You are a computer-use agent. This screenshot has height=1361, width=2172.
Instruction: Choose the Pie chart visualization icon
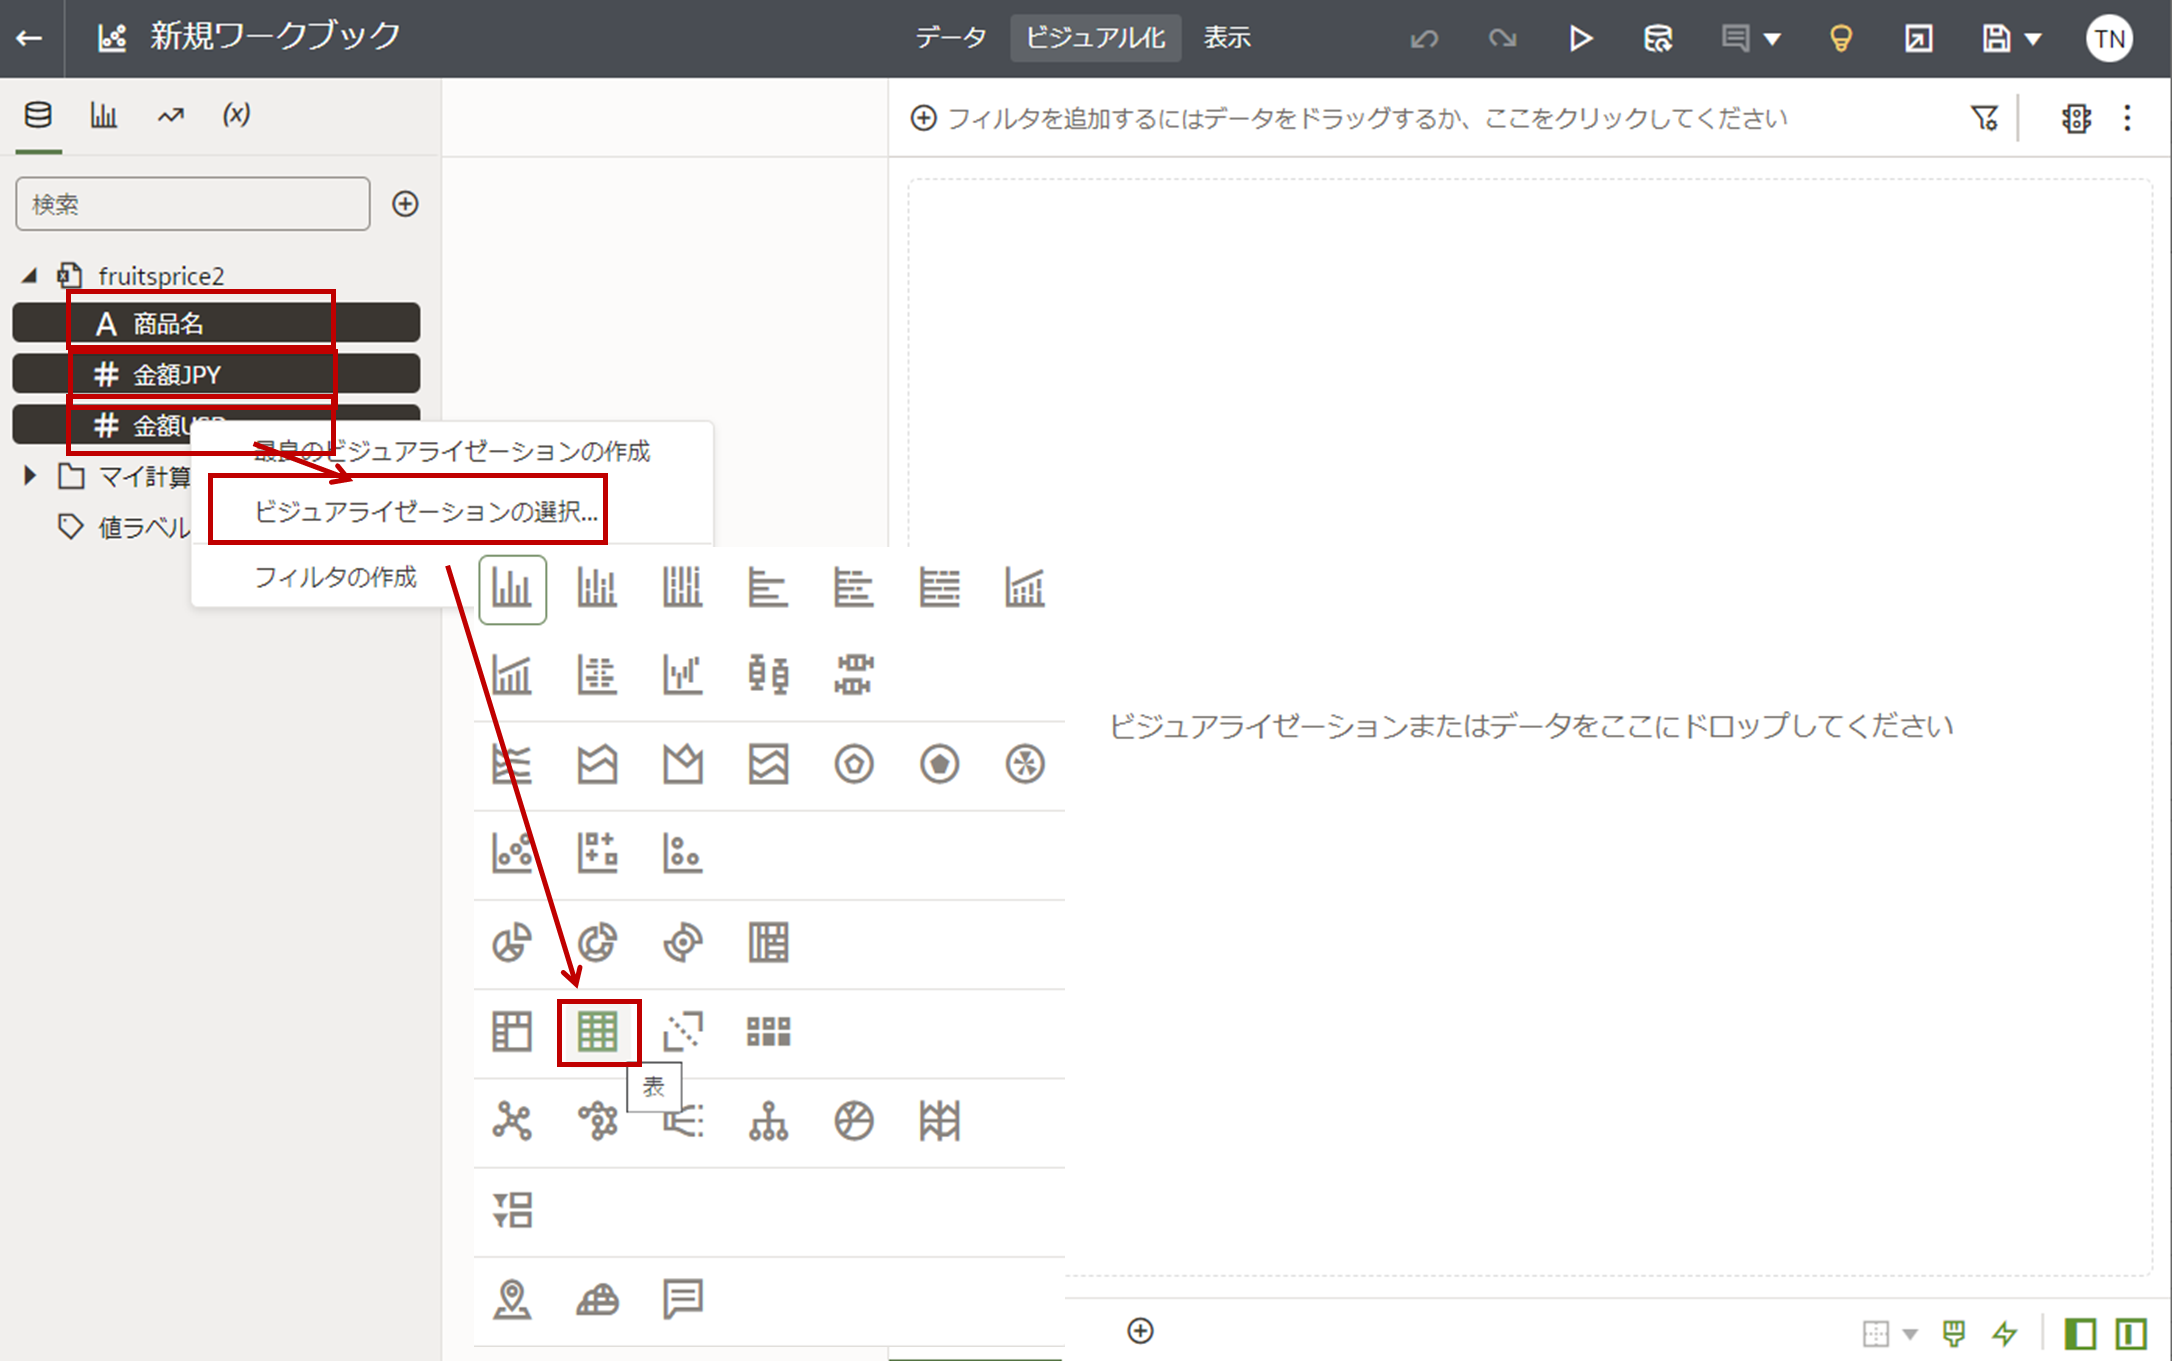(x=512, y=942)
